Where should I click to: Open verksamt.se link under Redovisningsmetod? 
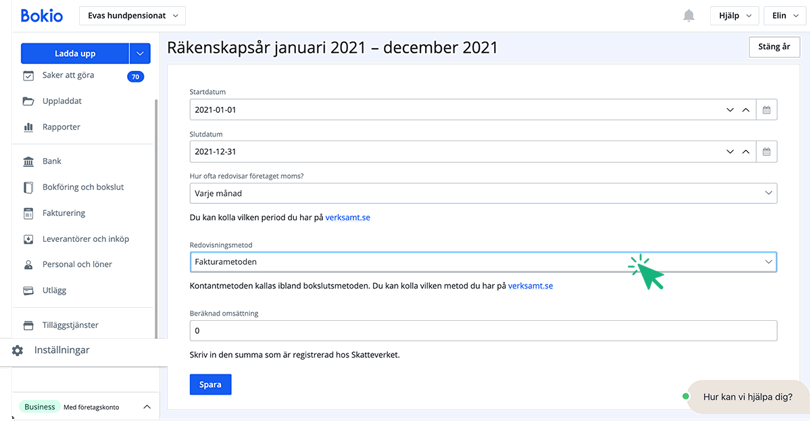(x=530, y=286)
